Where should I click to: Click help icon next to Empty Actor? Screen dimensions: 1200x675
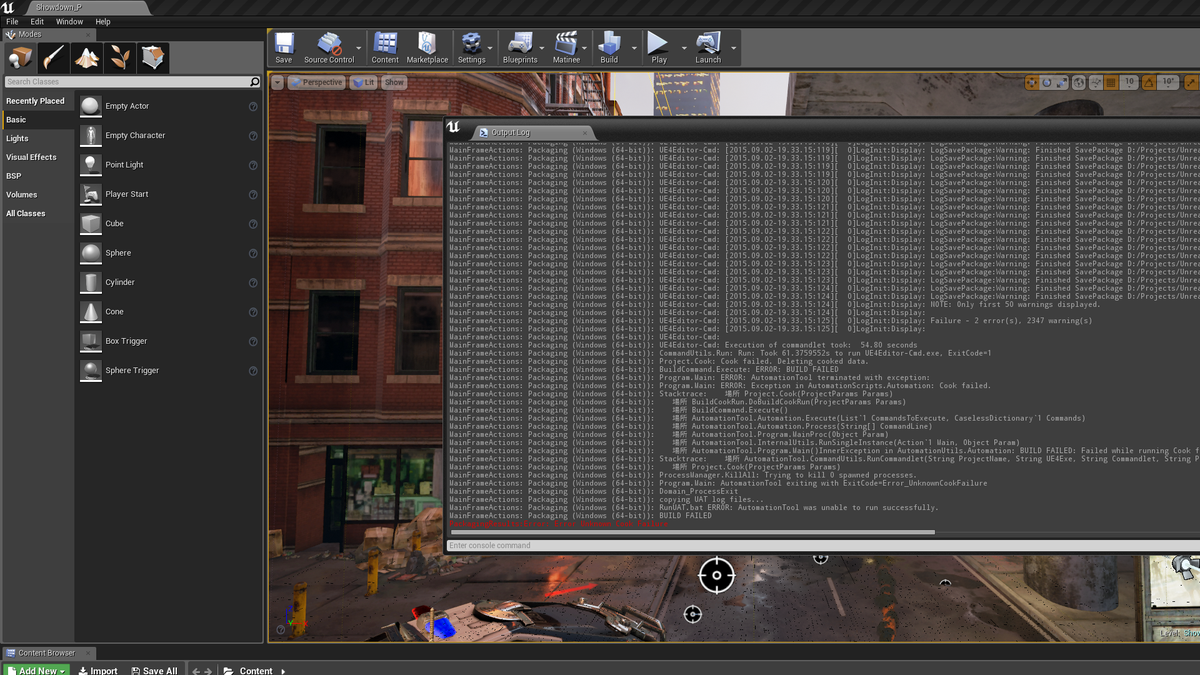point(253,106)
